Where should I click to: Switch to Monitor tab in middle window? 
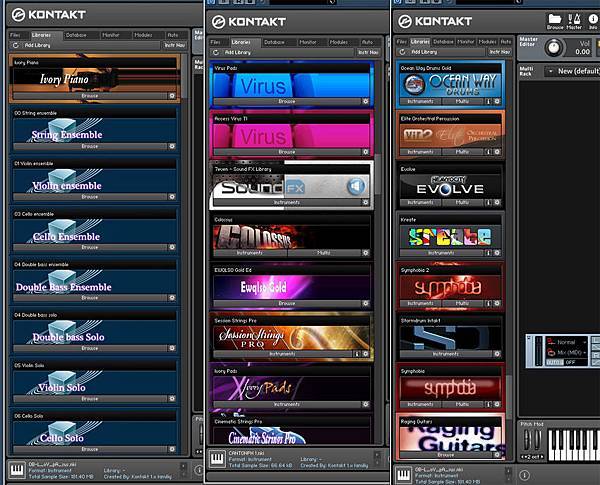click(x=308, y=42)
